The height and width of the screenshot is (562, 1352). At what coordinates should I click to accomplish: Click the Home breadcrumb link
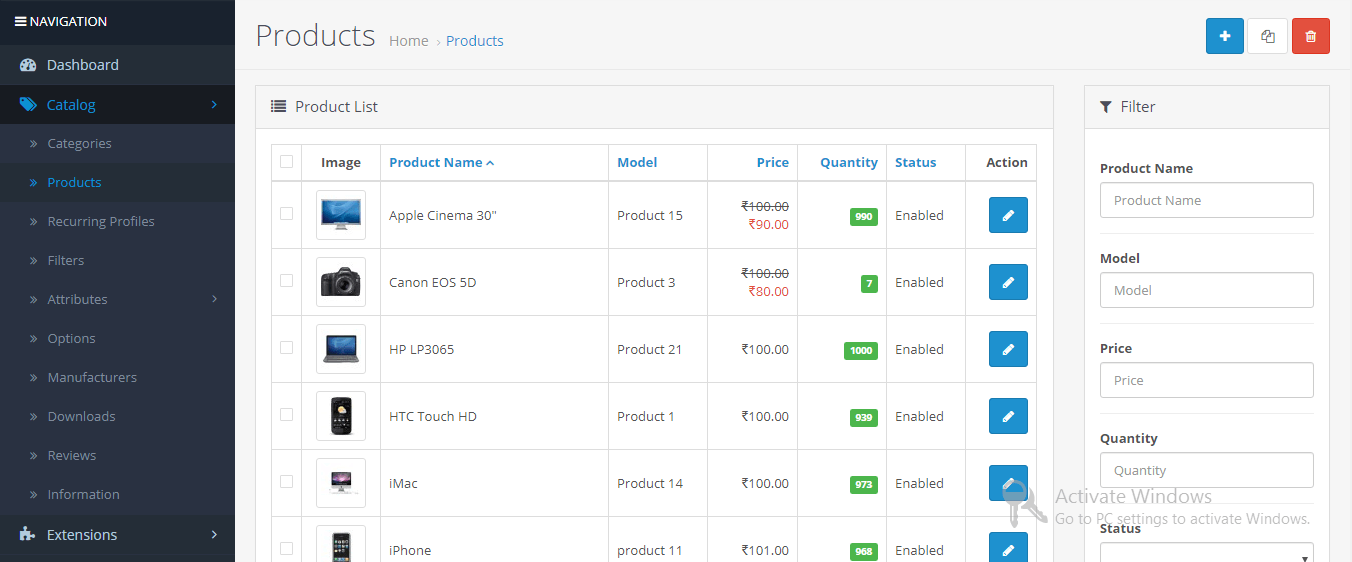pyautogui.click(x=408, y=41)
